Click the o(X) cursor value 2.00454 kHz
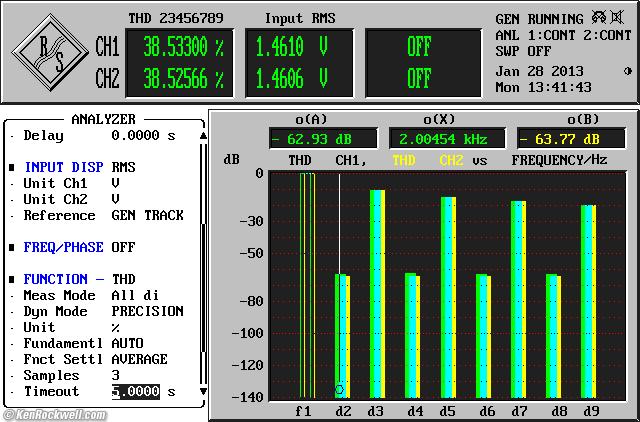Screen dimensions: 640x422 [447, 139]
